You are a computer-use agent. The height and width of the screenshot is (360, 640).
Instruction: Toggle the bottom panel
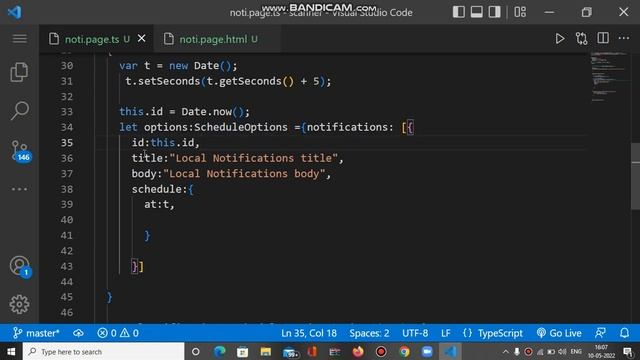point(476,12)
